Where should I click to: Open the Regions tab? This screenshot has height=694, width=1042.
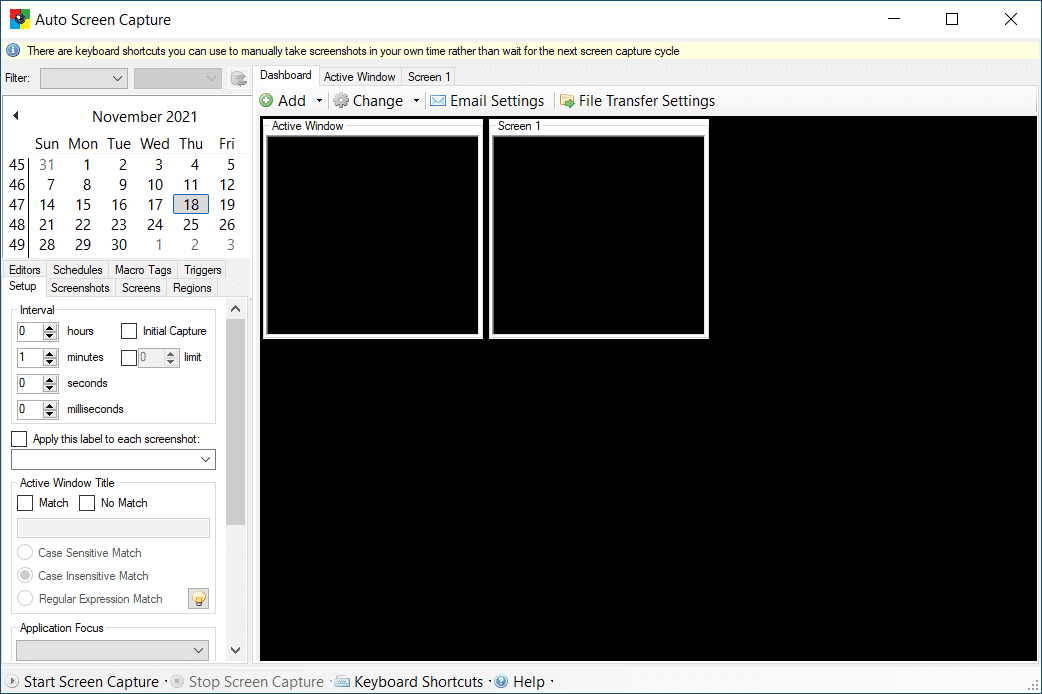[192, 288]
